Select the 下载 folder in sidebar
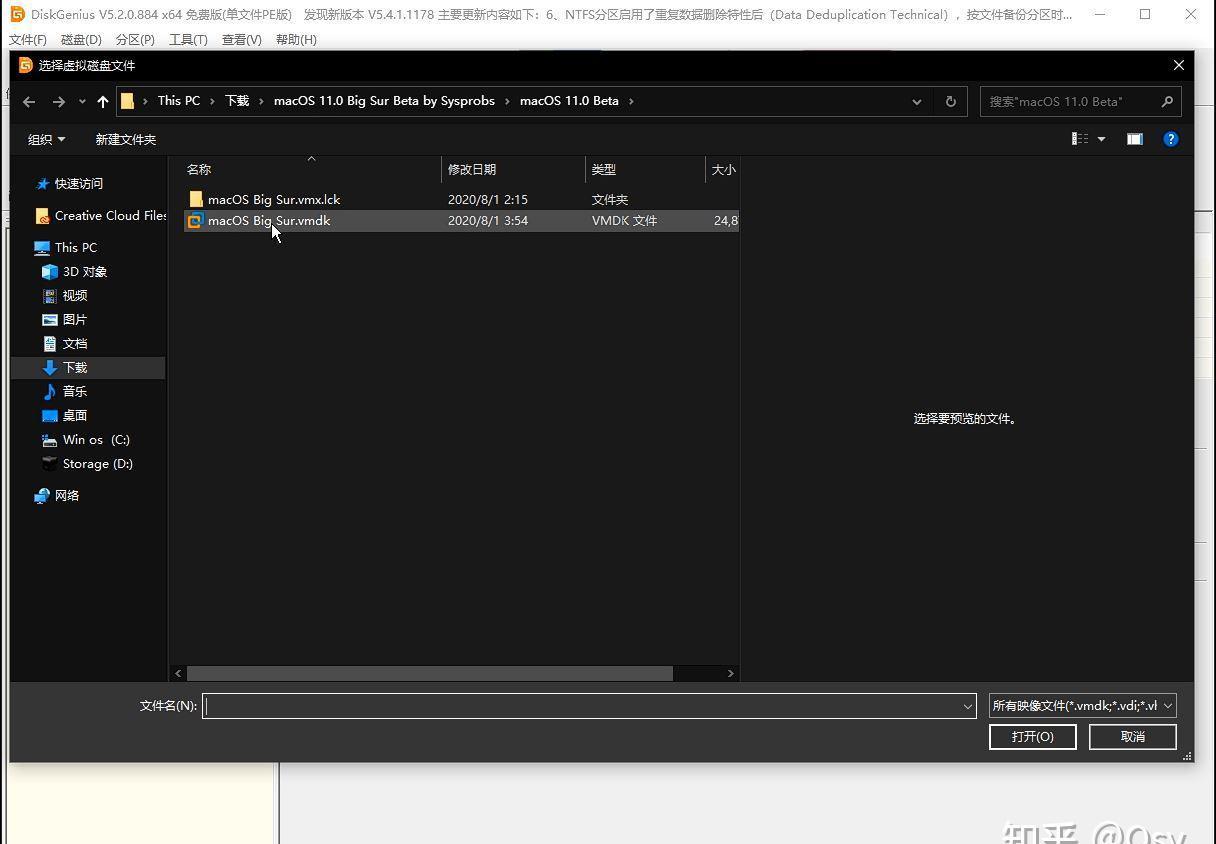 click(x=88, y=368)
